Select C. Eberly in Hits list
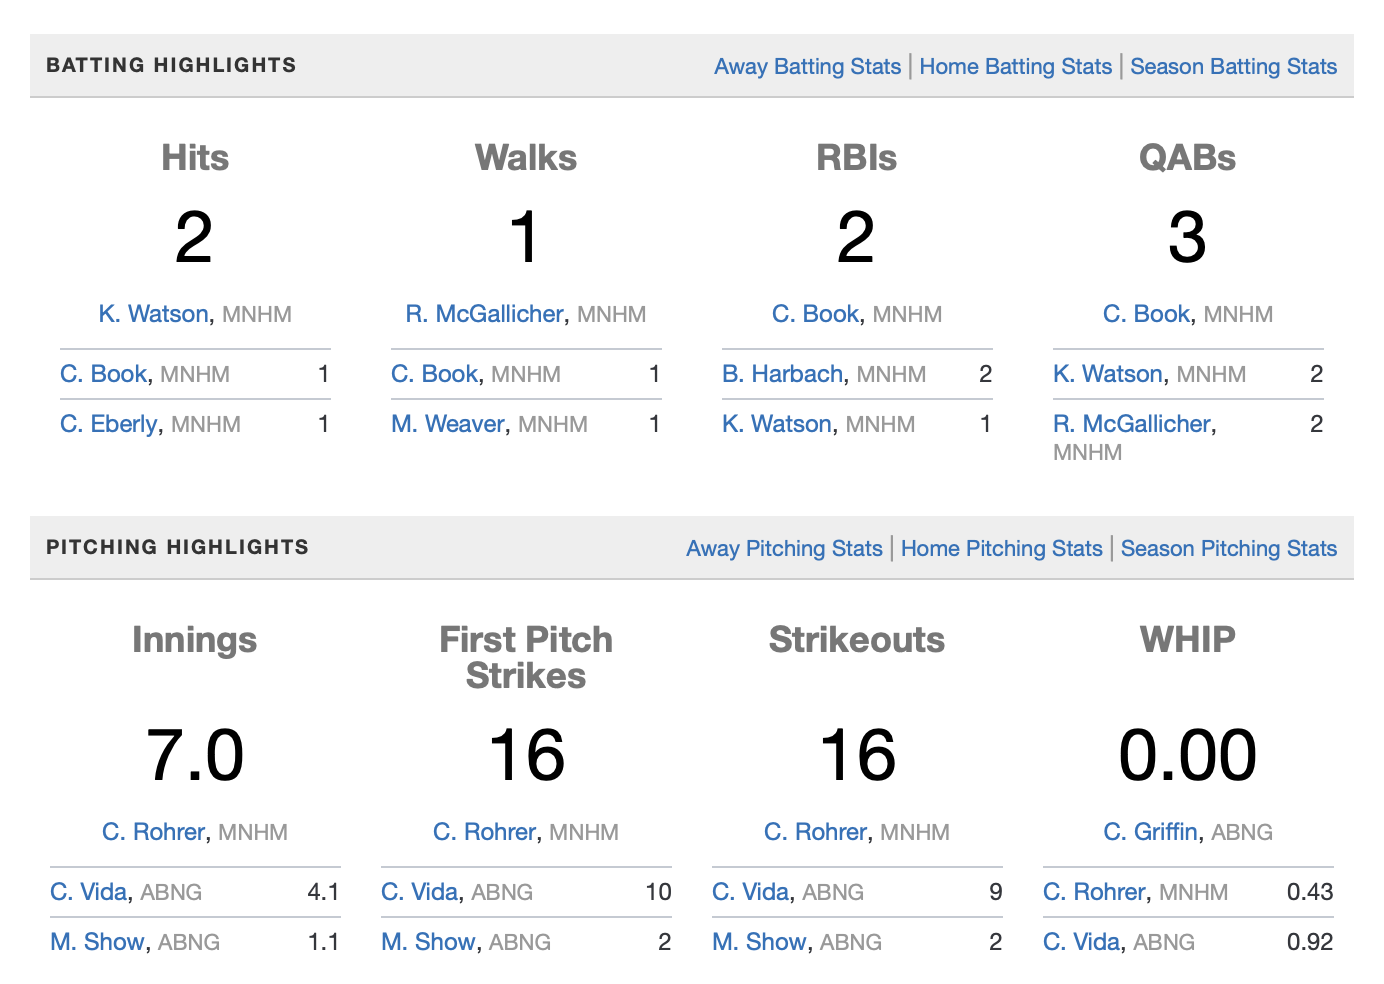 click(x=108, y=424)
